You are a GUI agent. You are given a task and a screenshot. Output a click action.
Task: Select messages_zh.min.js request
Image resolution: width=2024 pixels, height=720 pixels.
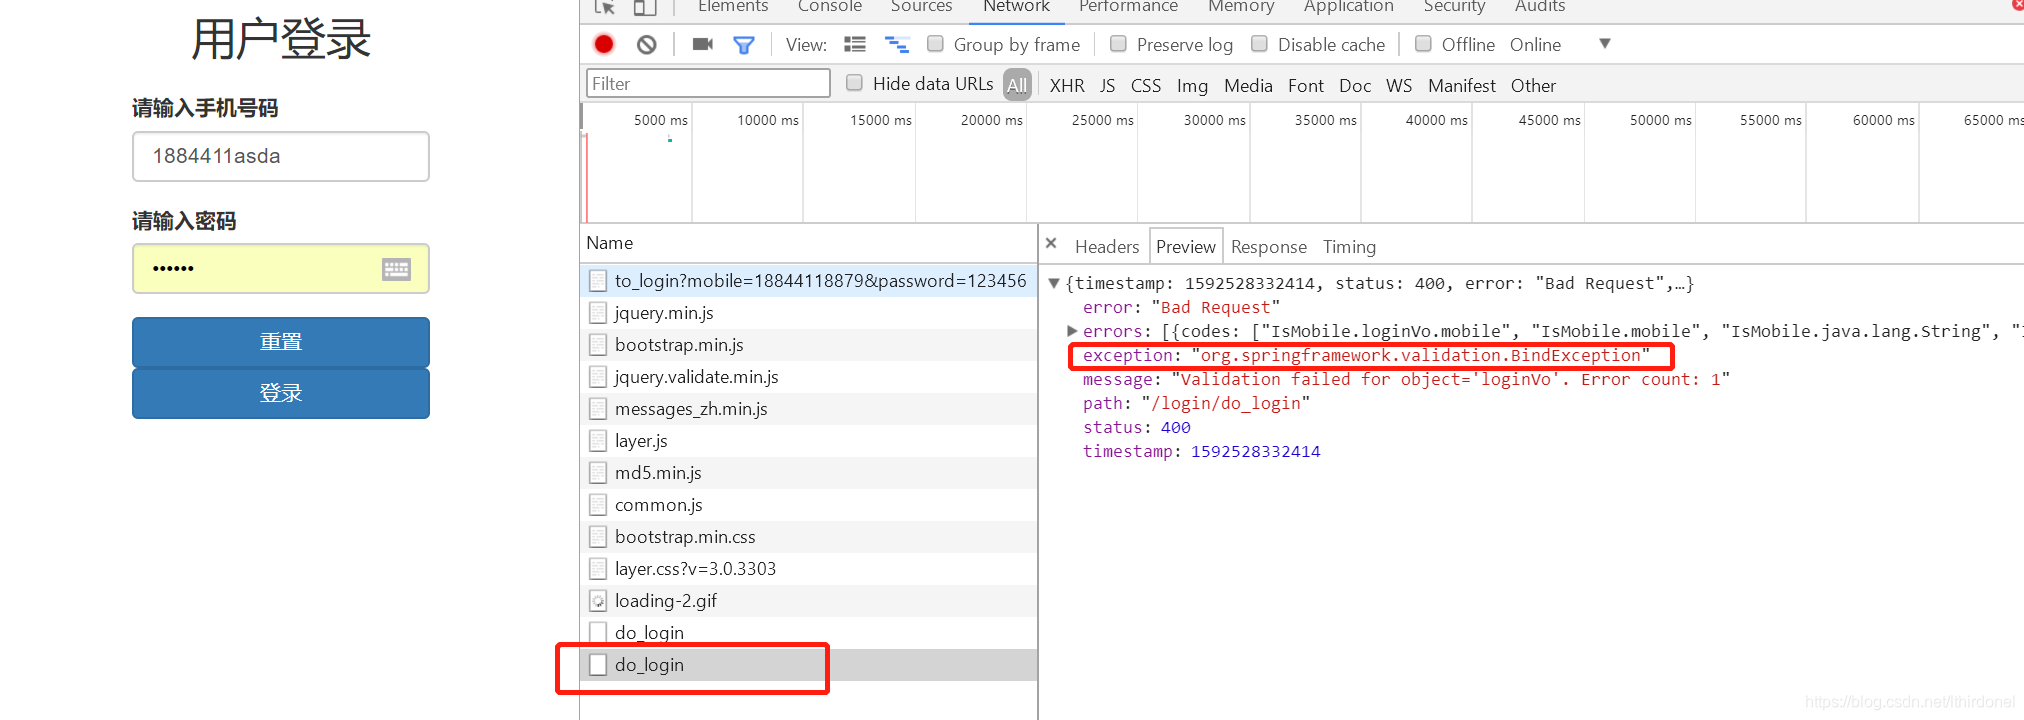coord(808,409)
